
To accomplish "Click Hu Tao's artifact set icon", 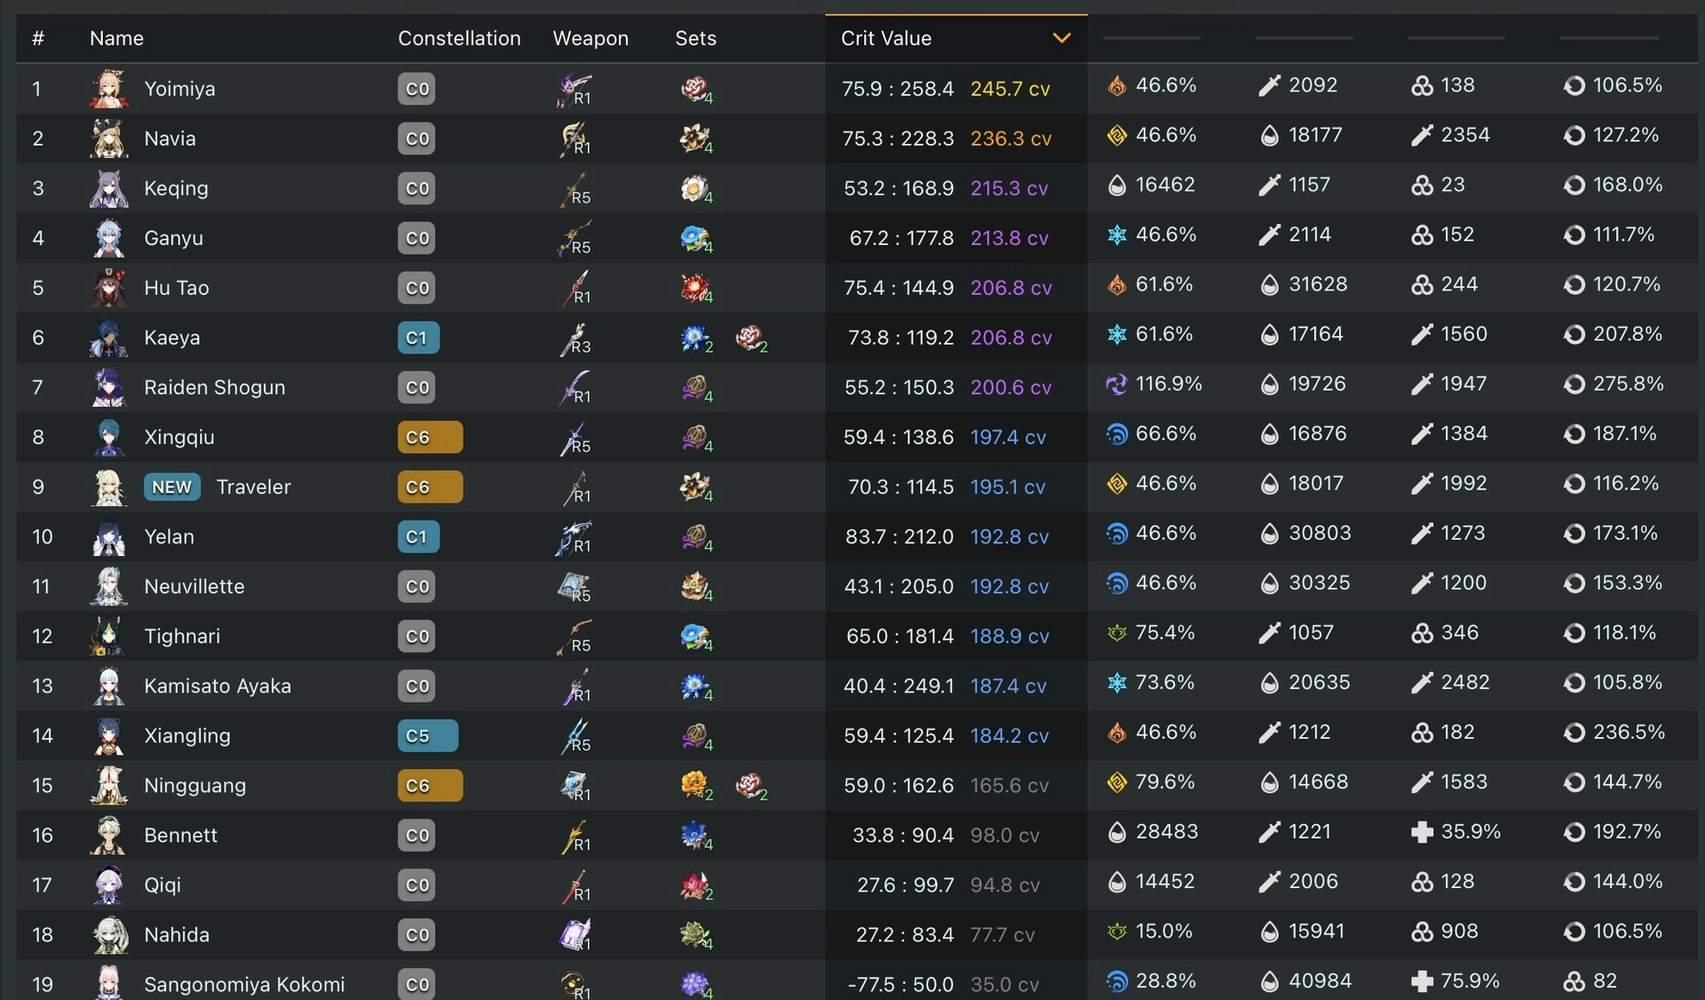I will coord(695,288).
